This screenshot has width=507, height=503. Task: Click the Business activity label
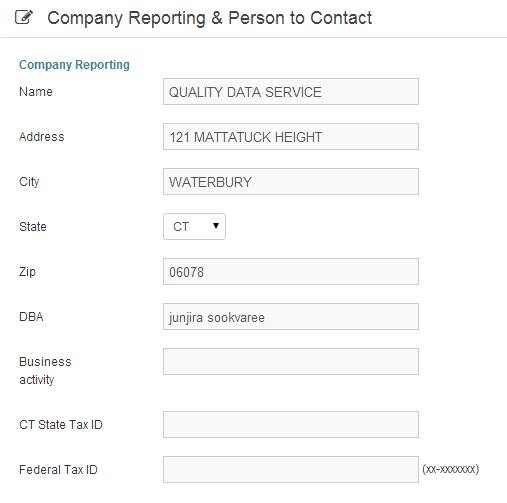tap(45, 371)
